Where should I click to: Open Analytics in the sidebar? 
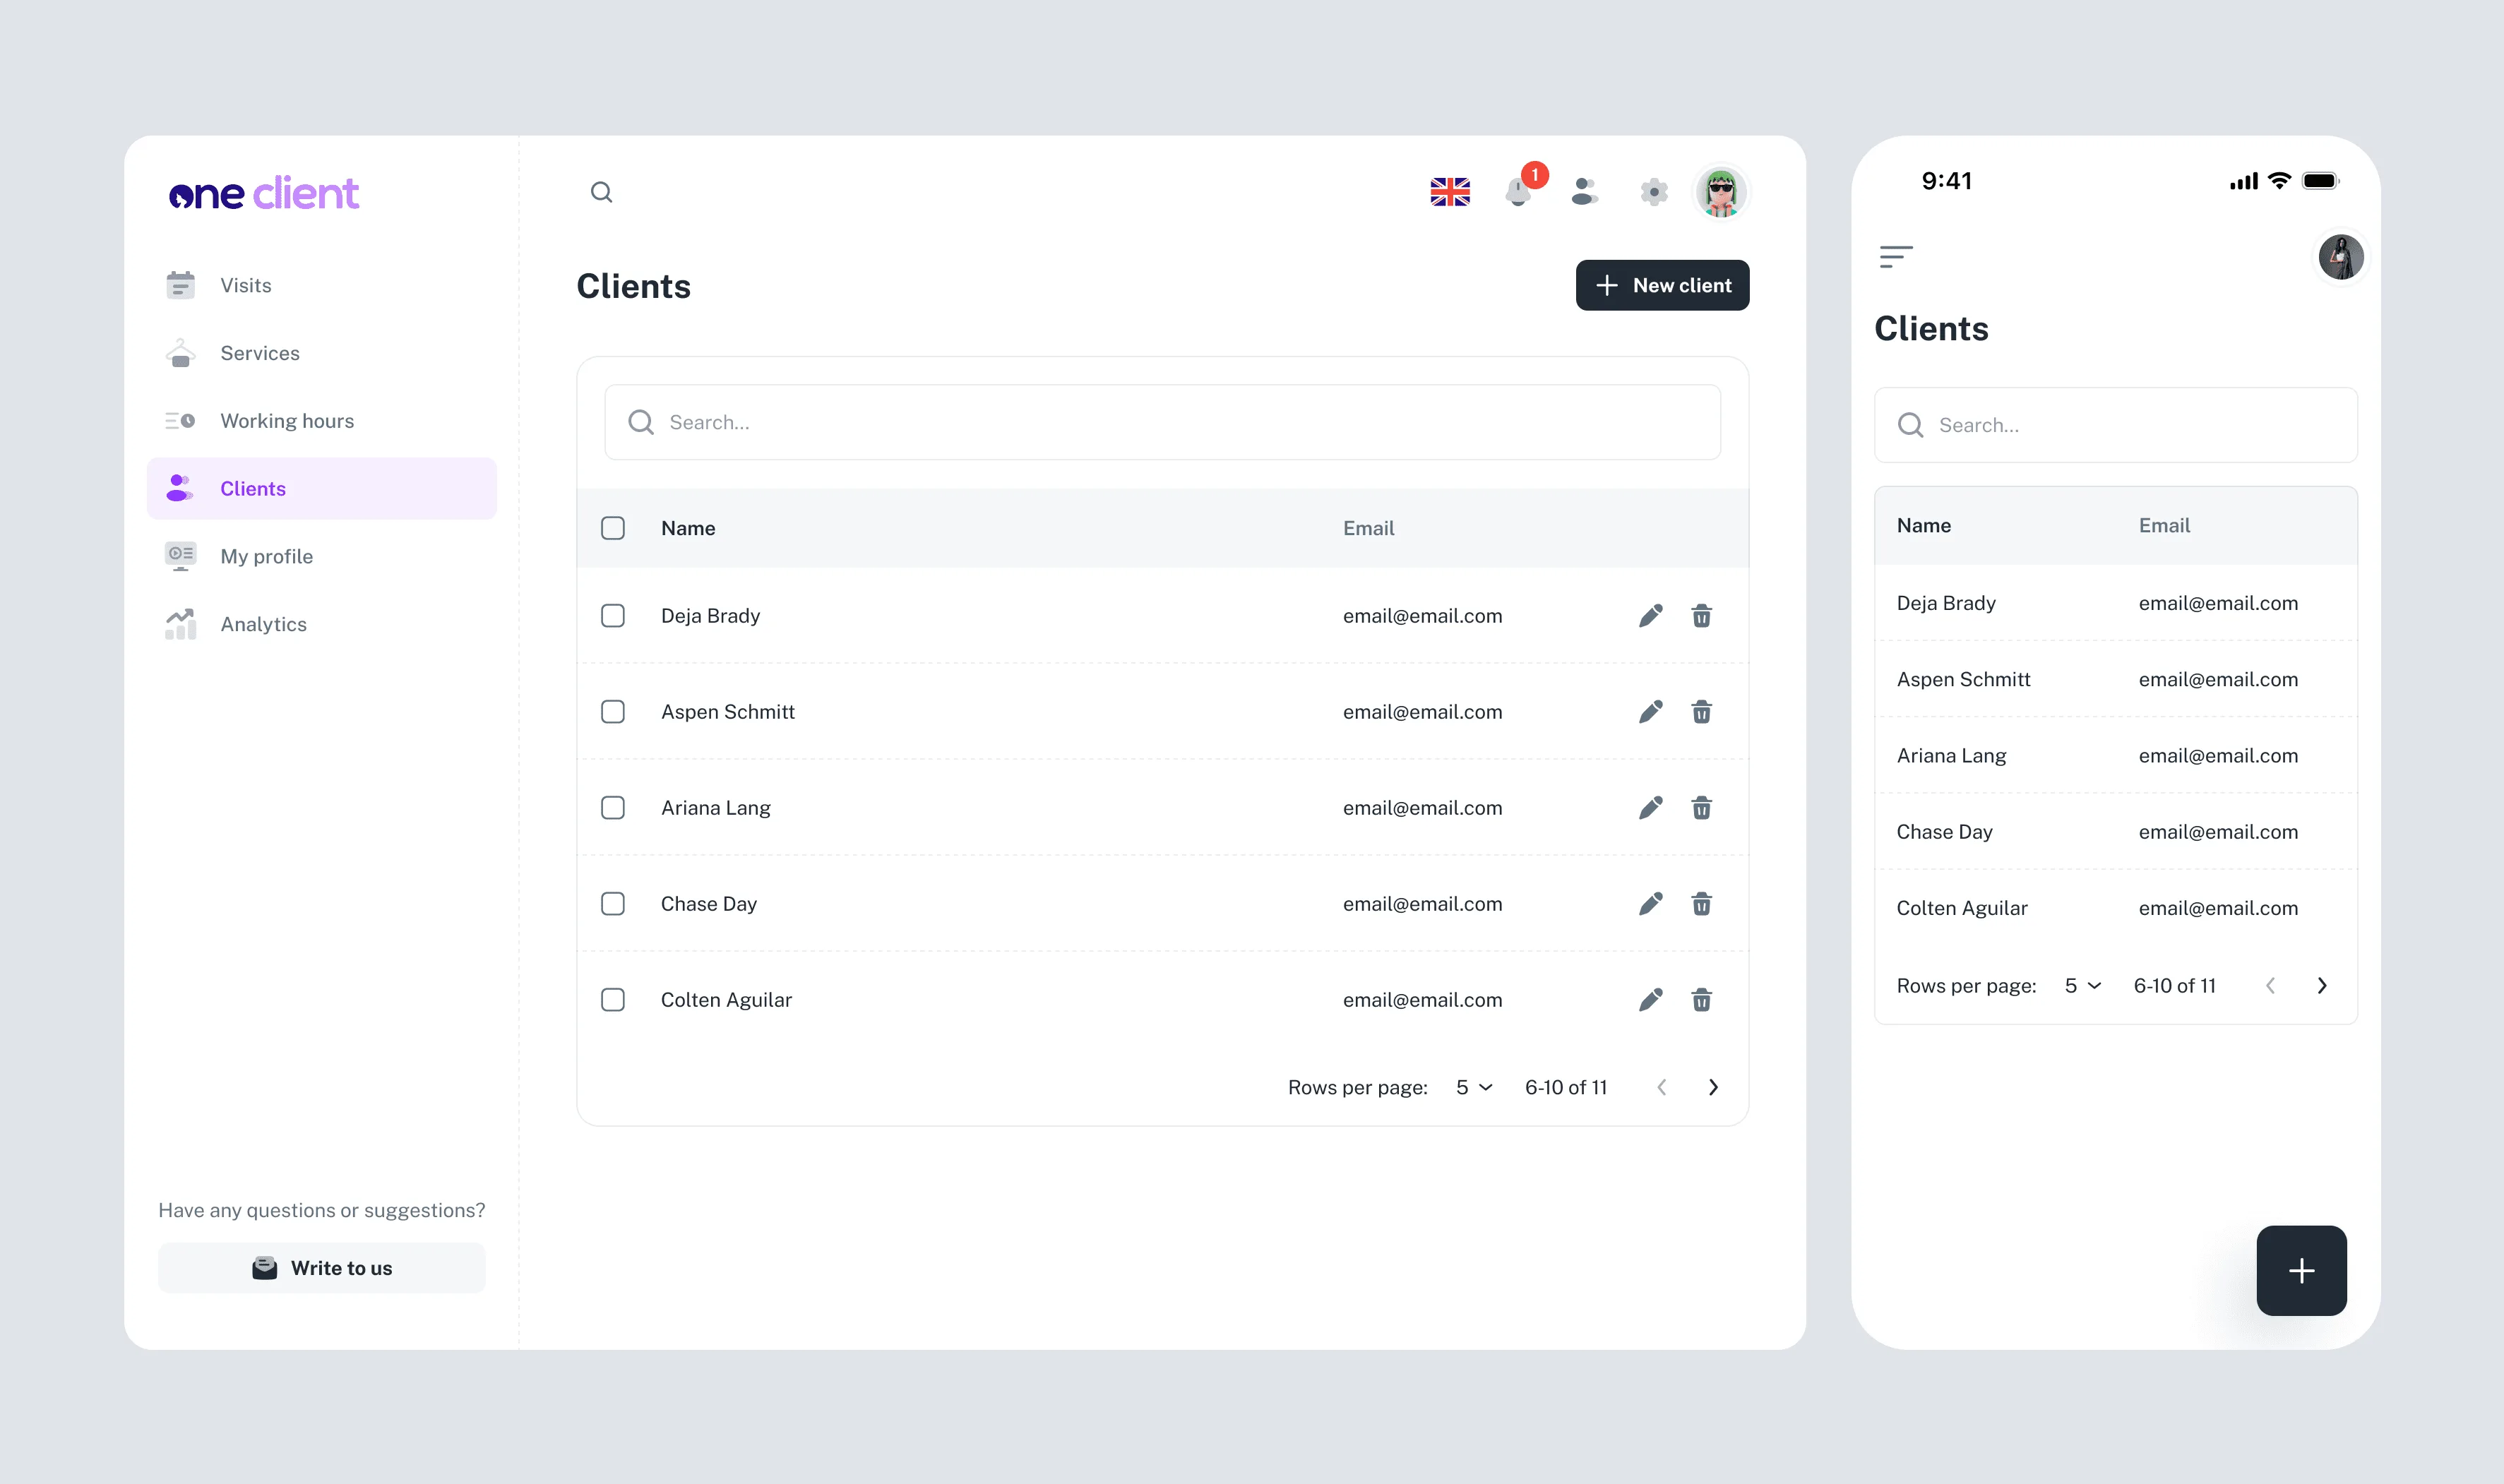tap(322, 624)
